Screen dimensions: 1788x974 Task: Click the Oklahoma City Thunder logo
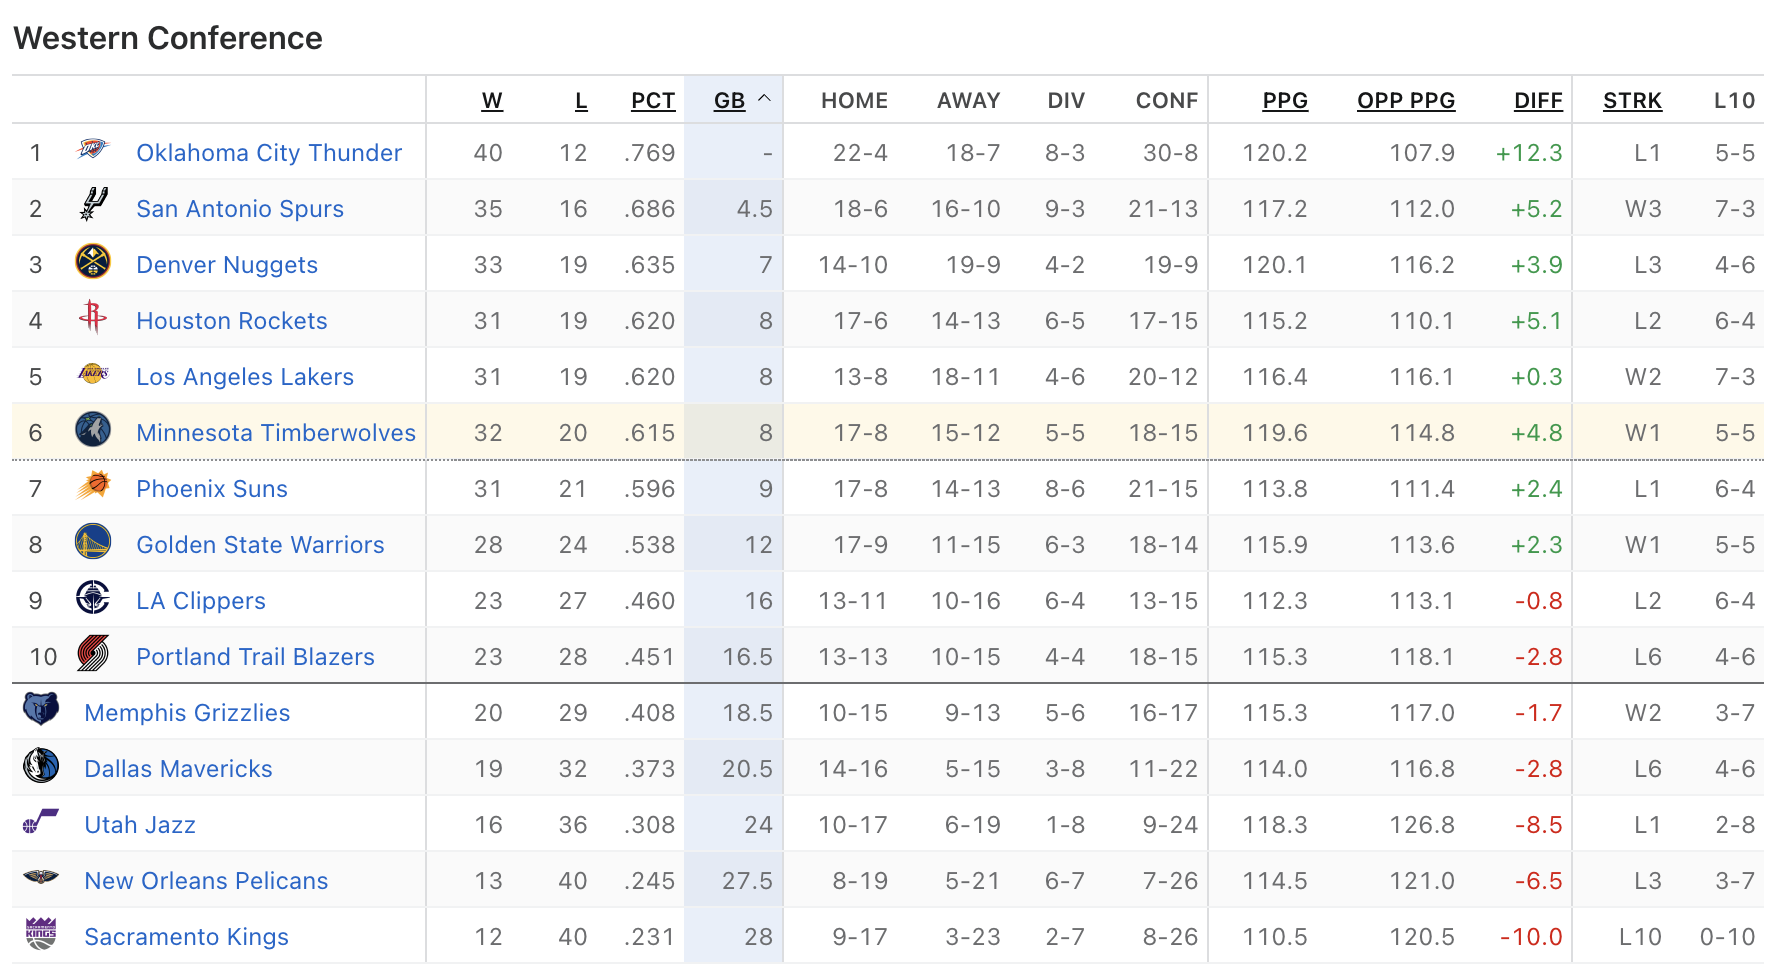click(92, 151)
